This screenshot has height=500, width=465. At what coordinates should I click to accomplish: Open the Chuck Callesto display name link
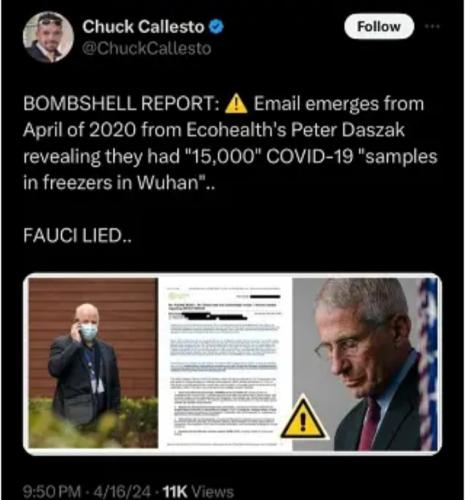pos(143,27)
